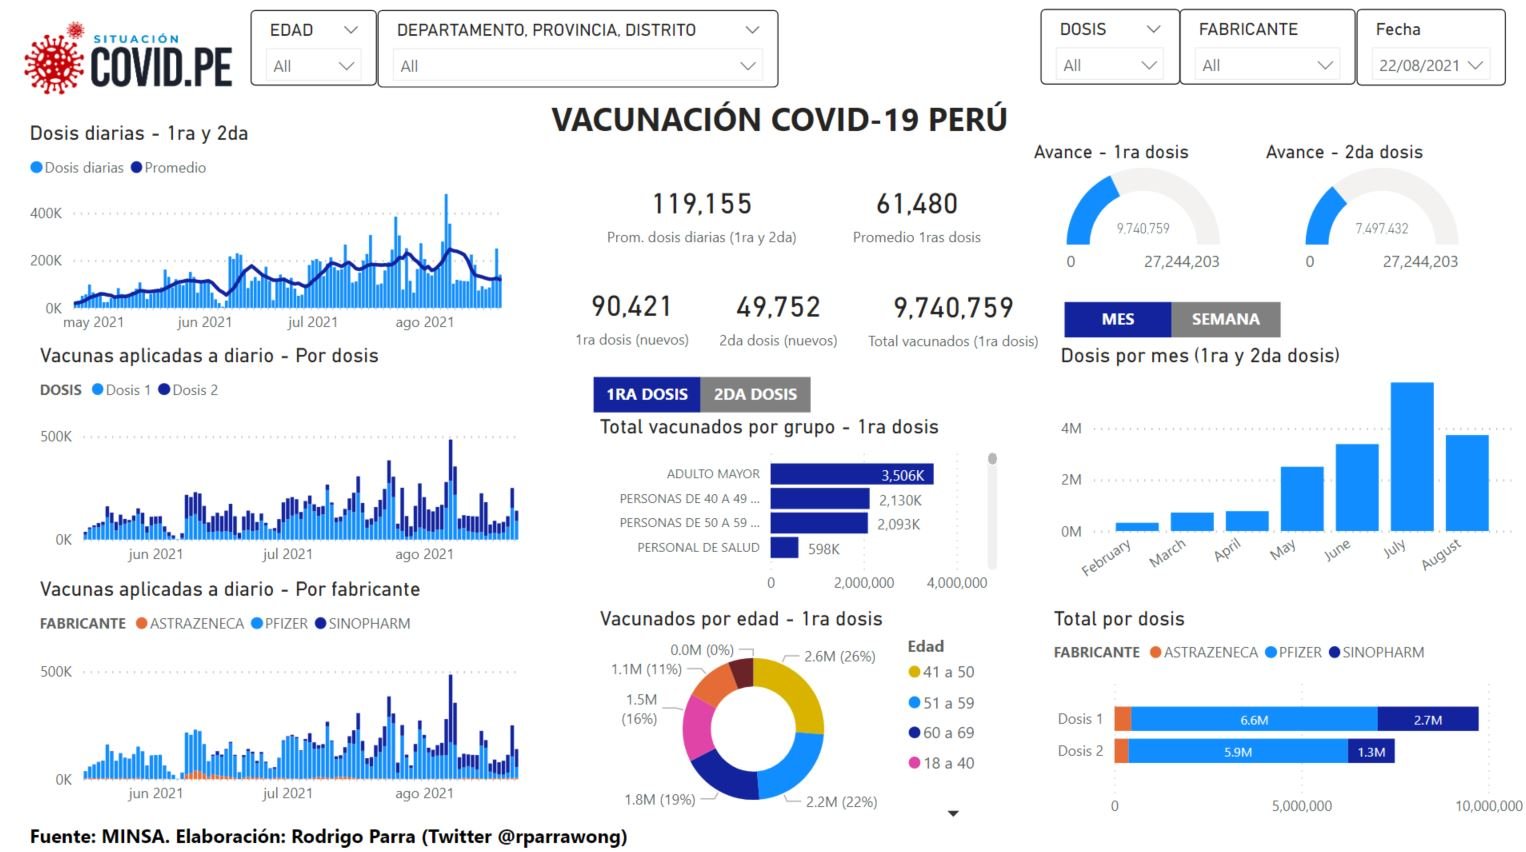
Task: Click the July bar in monthly chart
Action: click(1412, 456)
